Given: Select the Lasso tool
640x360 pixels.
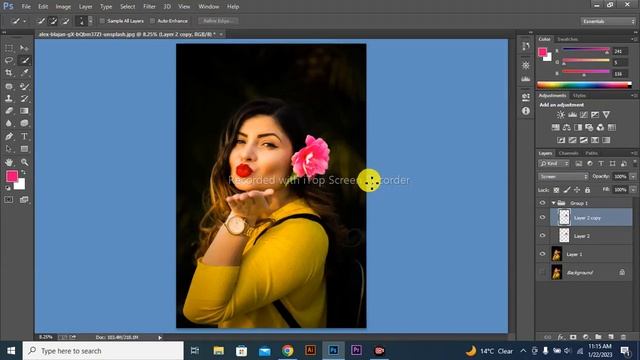Looking at the screenshot, I should 9,60.
